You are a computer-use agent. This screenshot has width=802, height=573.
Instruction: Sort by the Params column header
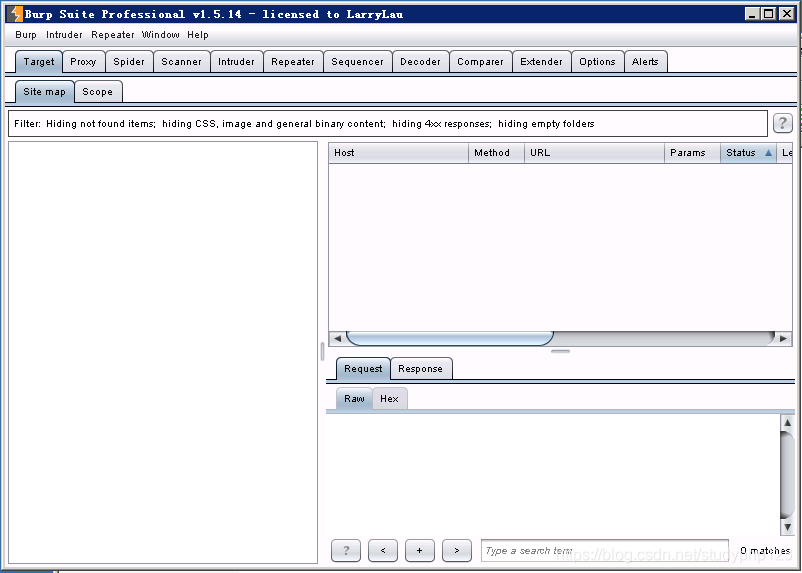click(693, 153)
